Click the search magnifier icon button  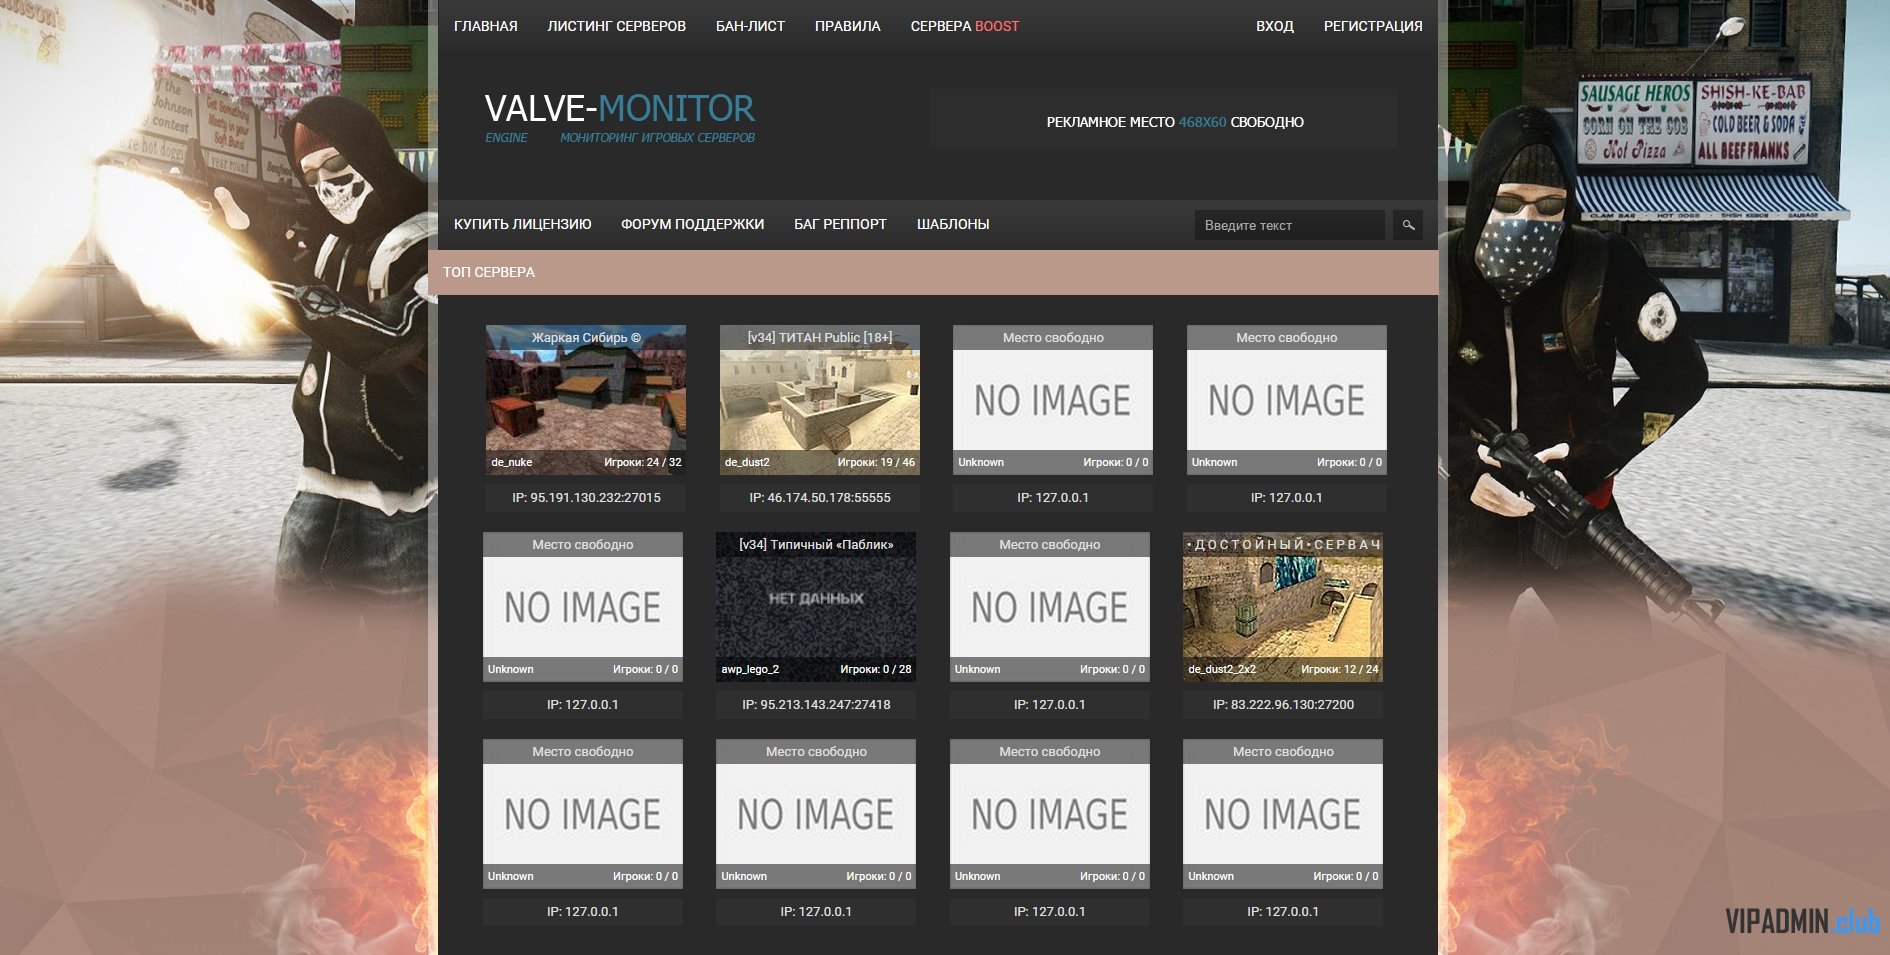(1407, 225)
